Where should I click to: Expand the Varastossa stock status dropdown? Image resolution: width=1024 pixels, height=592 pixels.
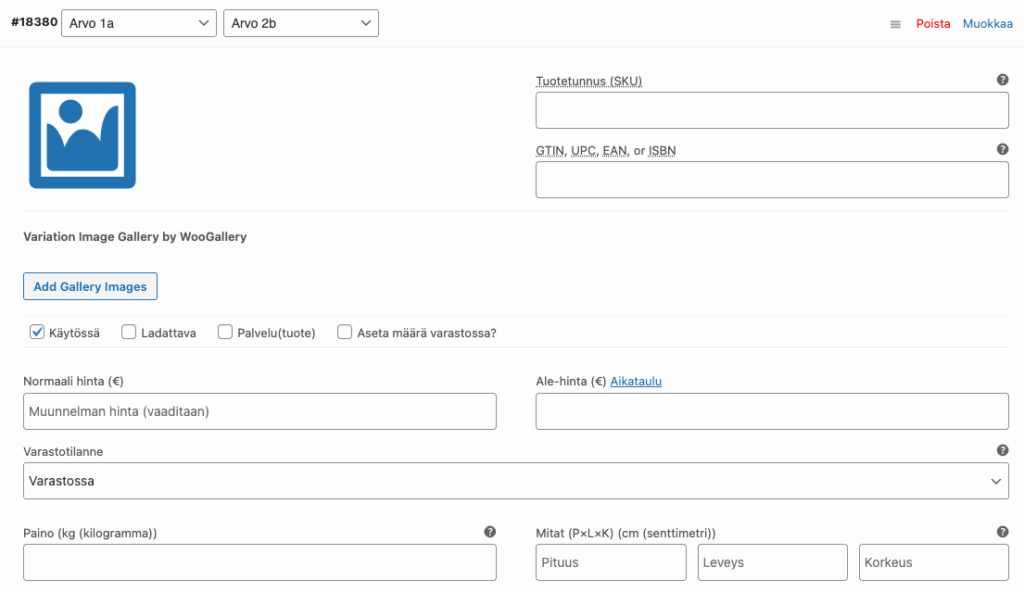click(516, 481)
